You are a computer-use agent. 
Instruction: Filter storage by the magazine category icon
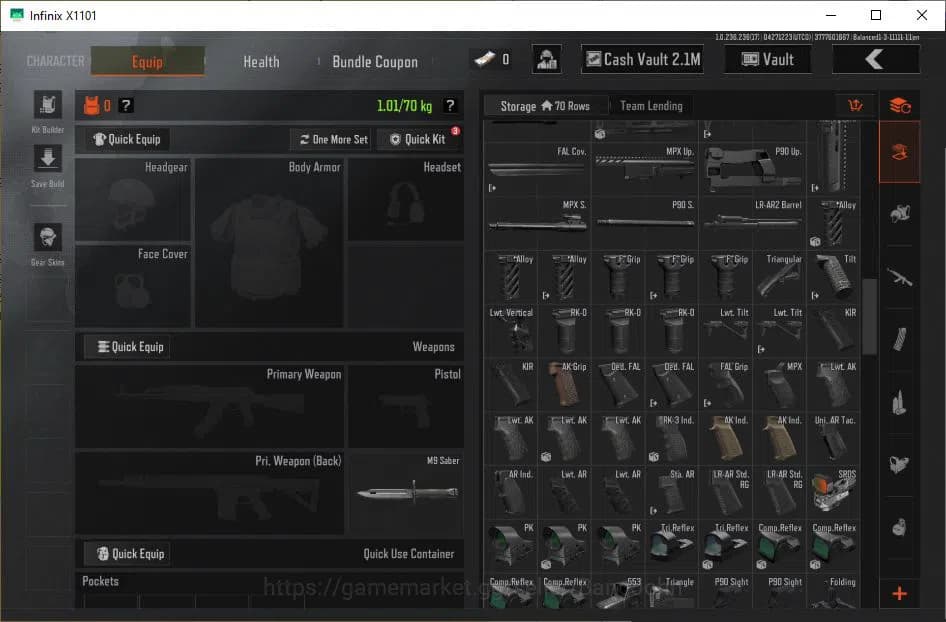point(899,339)
